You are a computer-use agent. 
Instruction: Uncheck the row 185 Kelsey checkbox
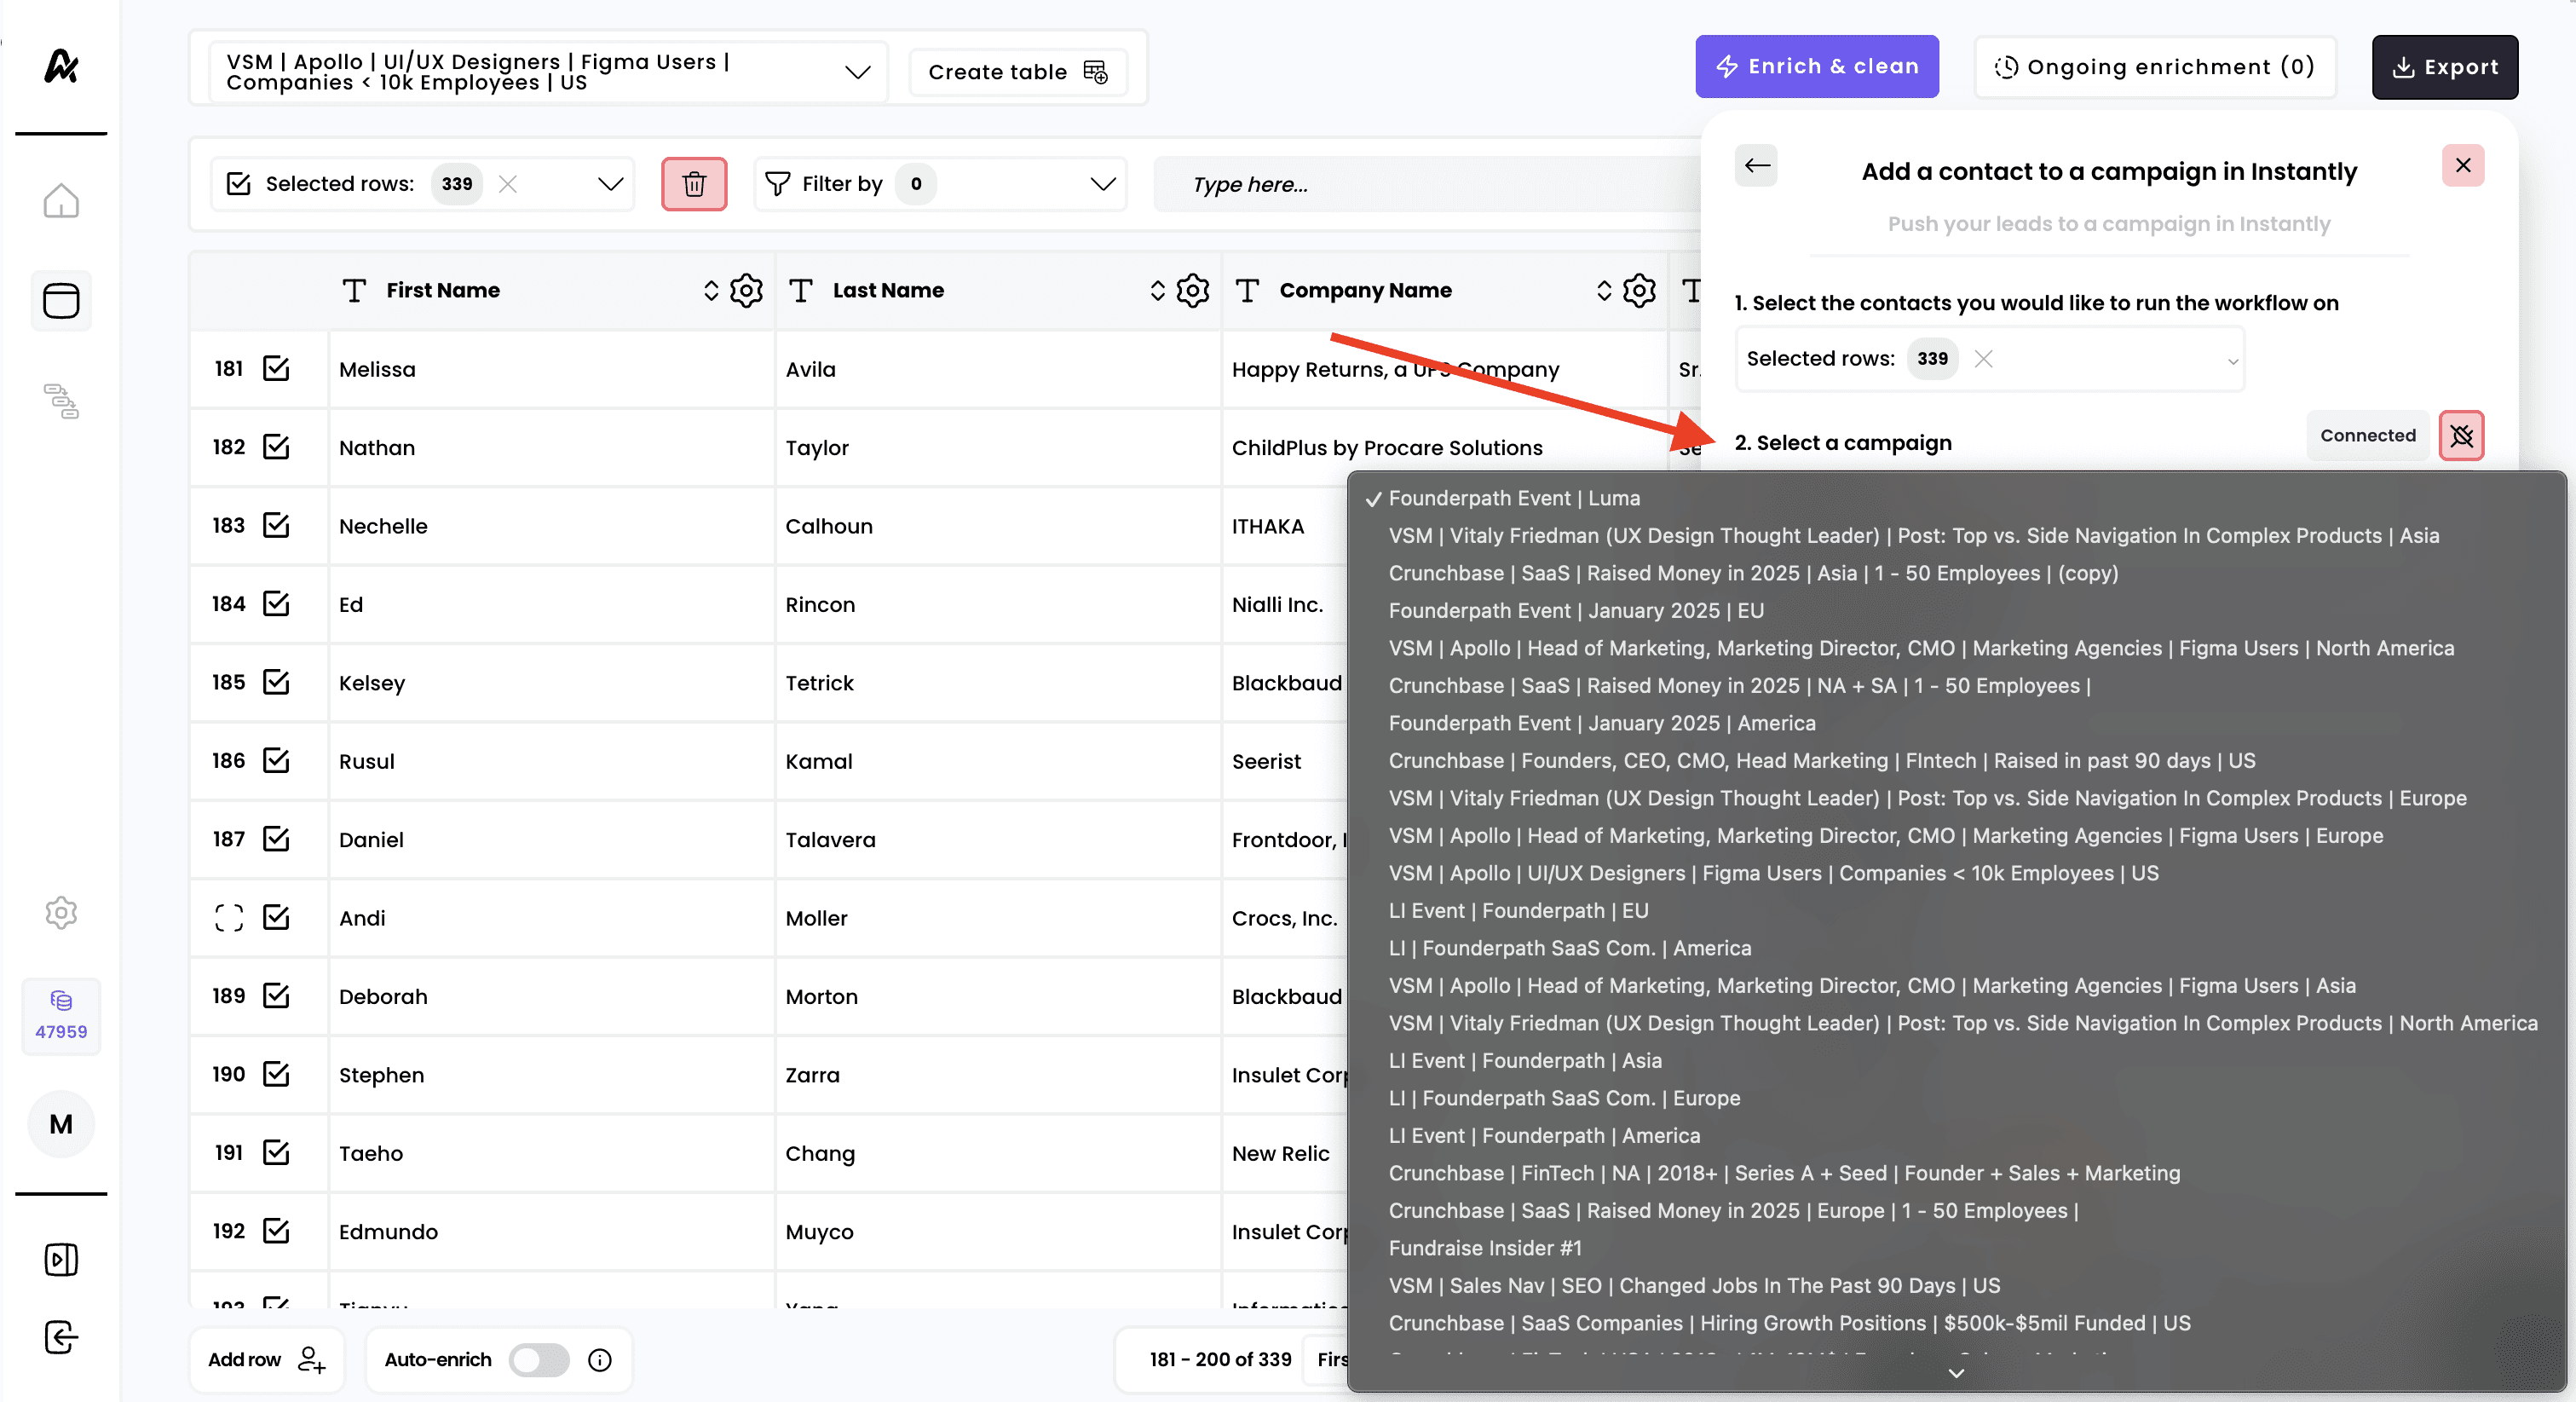pos(276,682)
